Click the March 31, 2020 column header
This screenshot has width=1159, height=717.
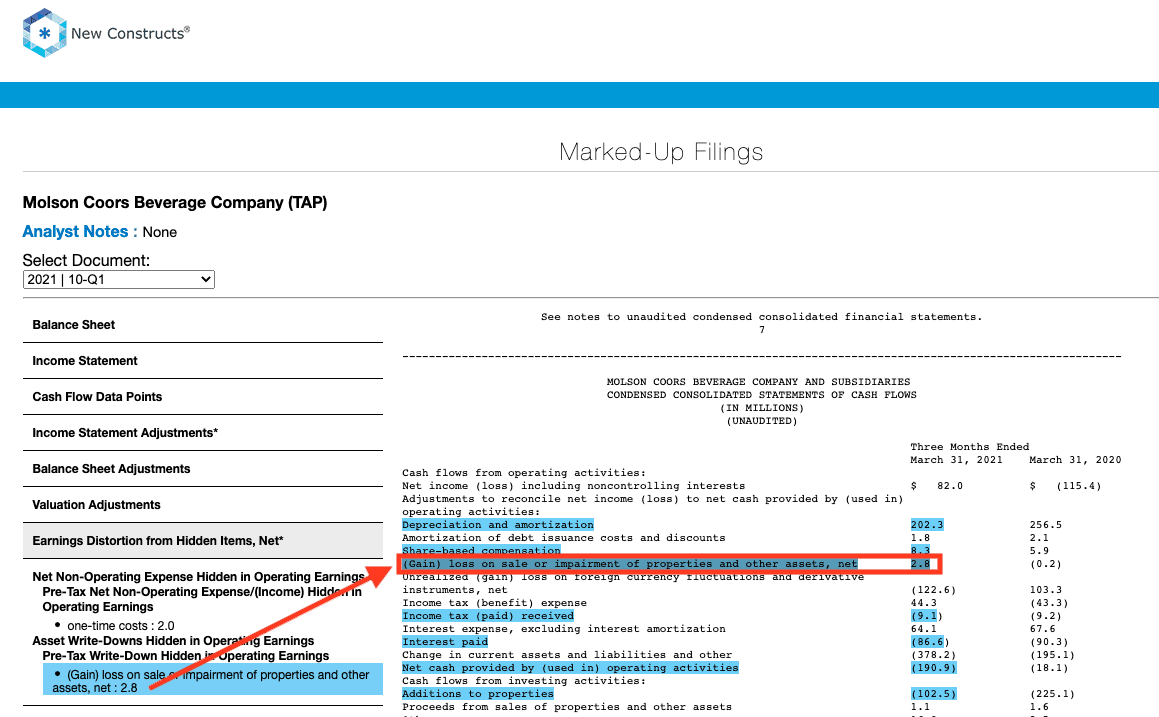pyautogui.click(x=1075, y=460)
